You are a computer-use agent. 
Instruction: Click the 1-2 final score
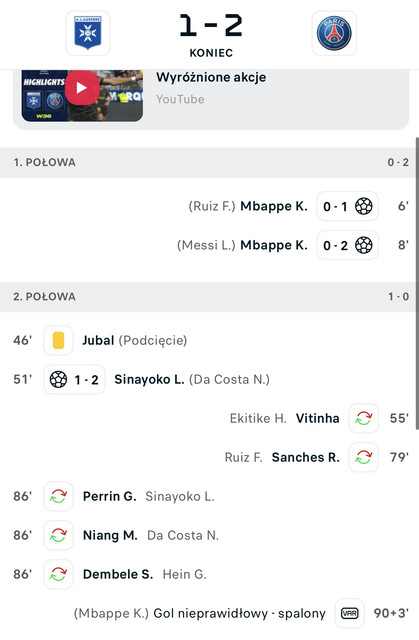tap(211, 26)
